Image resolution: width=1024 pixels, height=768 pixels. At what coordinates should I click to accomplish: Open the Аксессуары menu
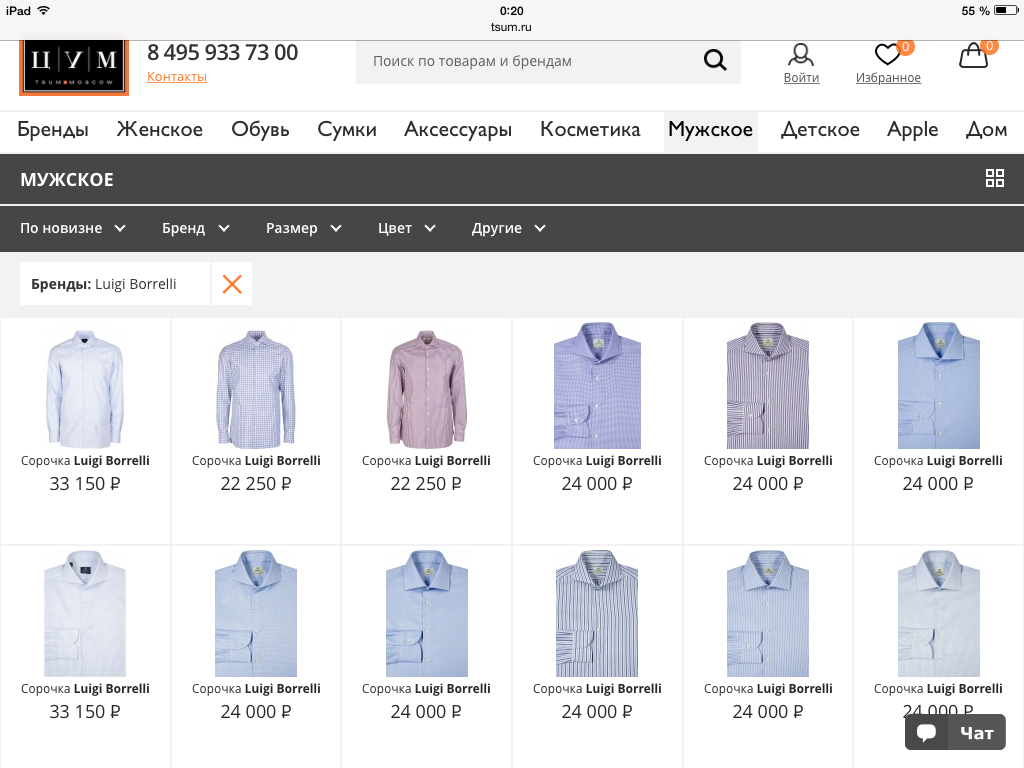pos(458,129)
